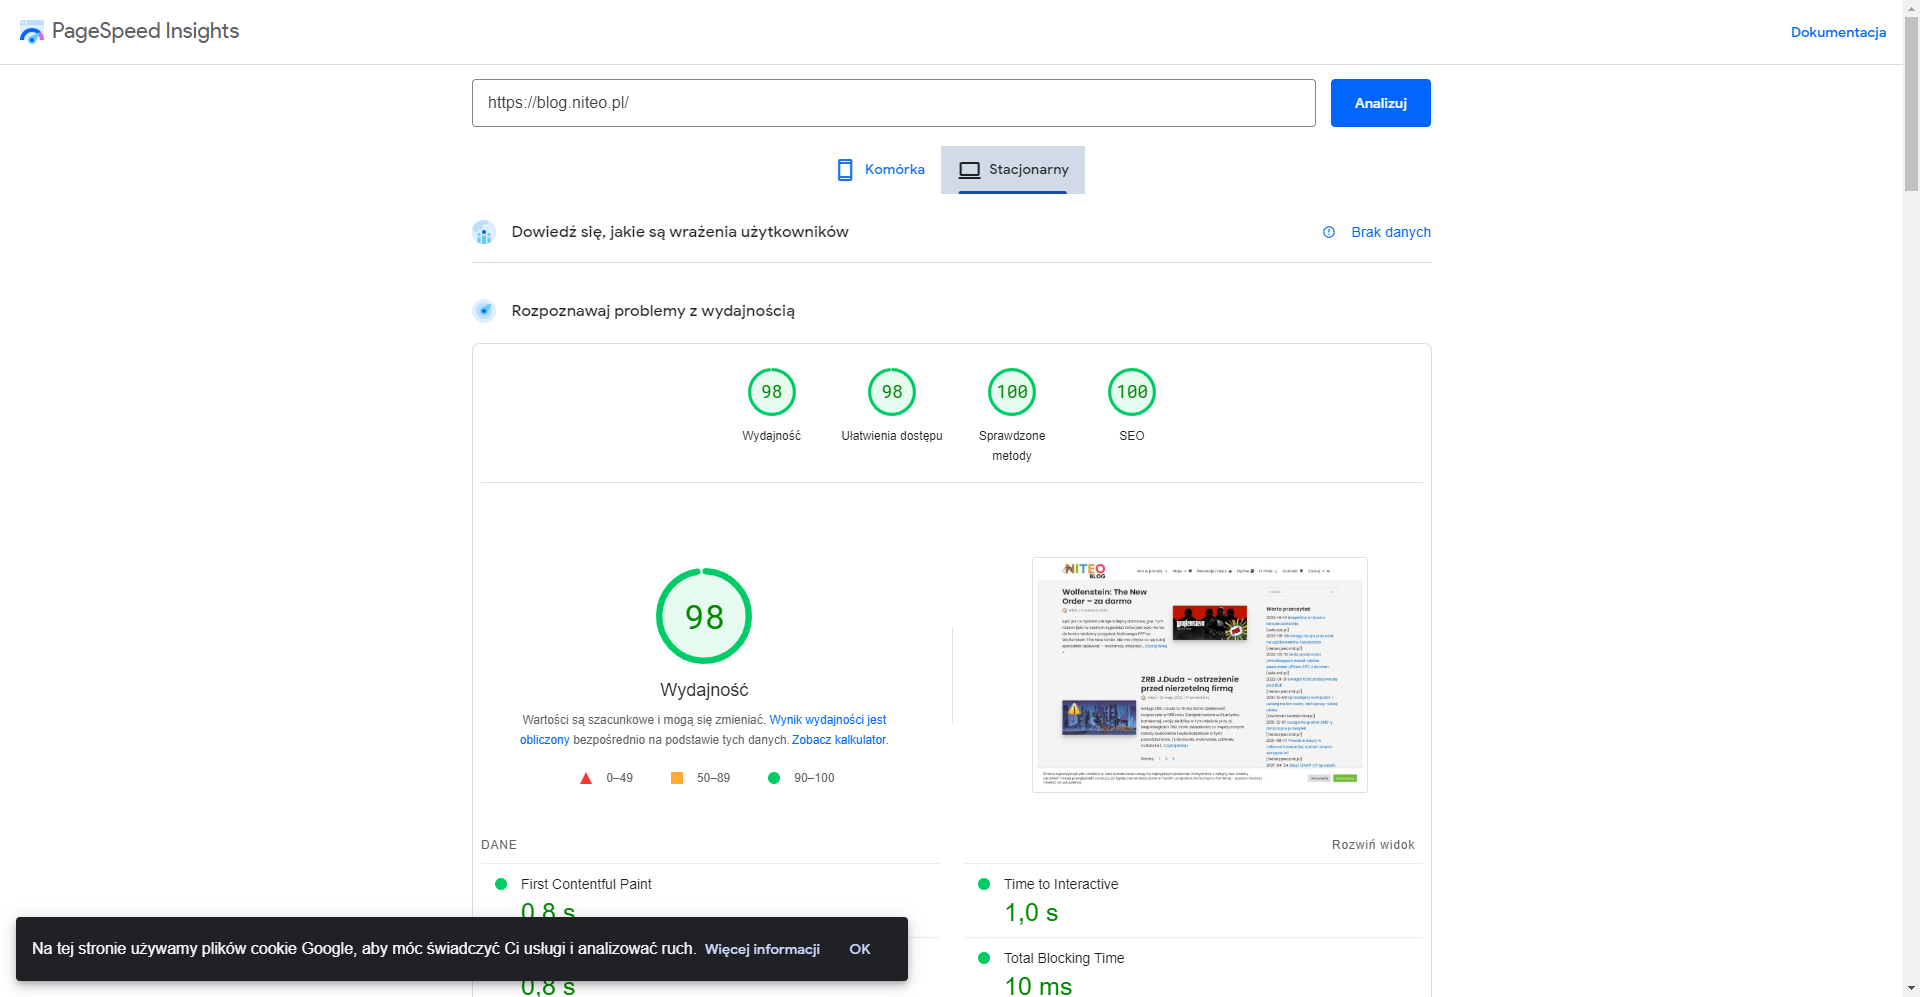This screenshot has width=1920, height=997.
Task: Expand metrics with Rozwiń widok
Action: [x=1372, y=845]
